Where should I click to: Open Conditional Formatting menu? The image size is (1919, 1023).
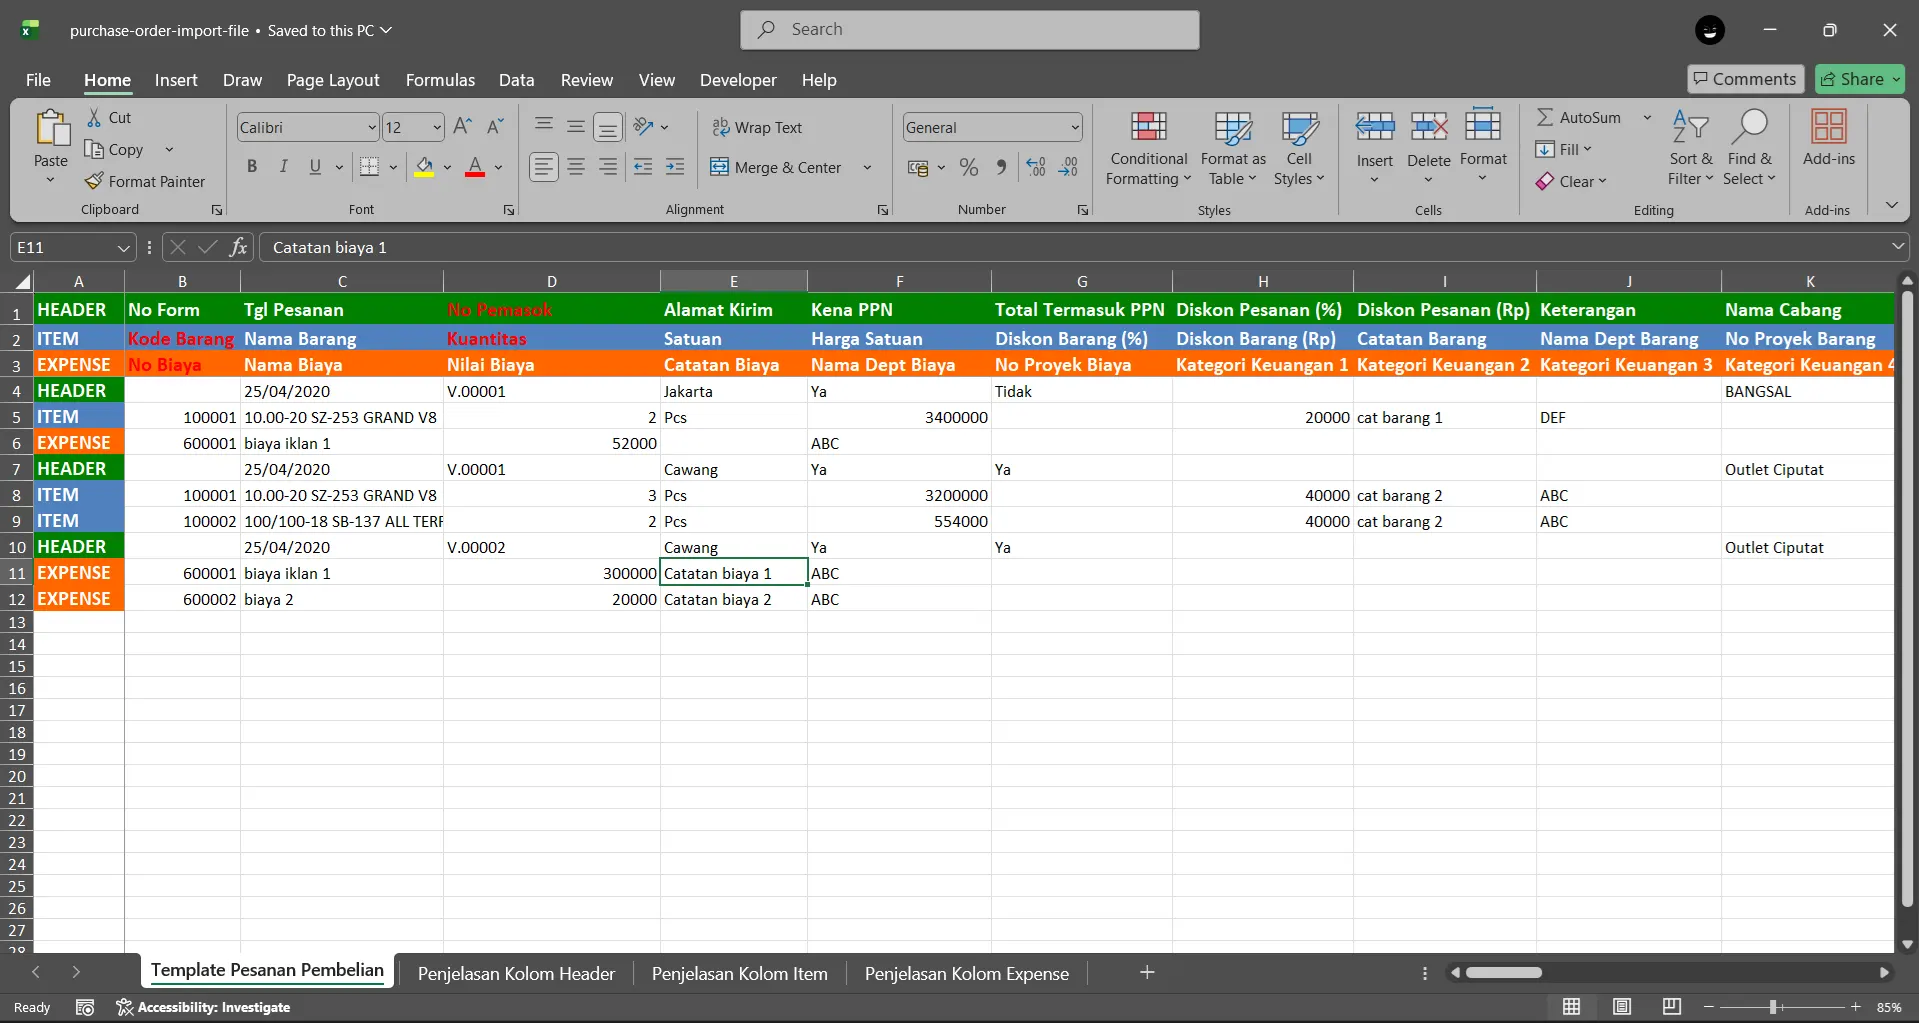1148,148
